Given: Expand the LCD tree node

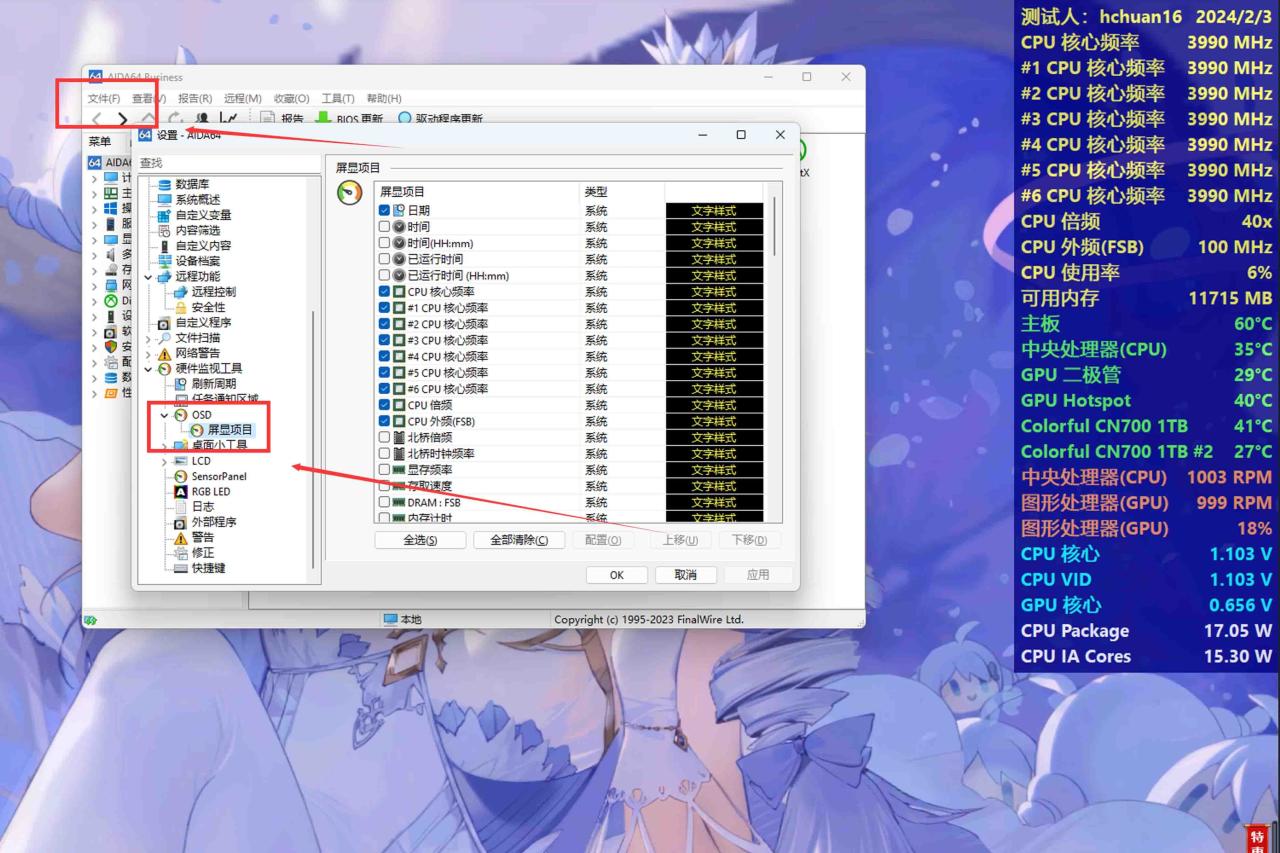Looking at the screenshot, I should point(165,461).
